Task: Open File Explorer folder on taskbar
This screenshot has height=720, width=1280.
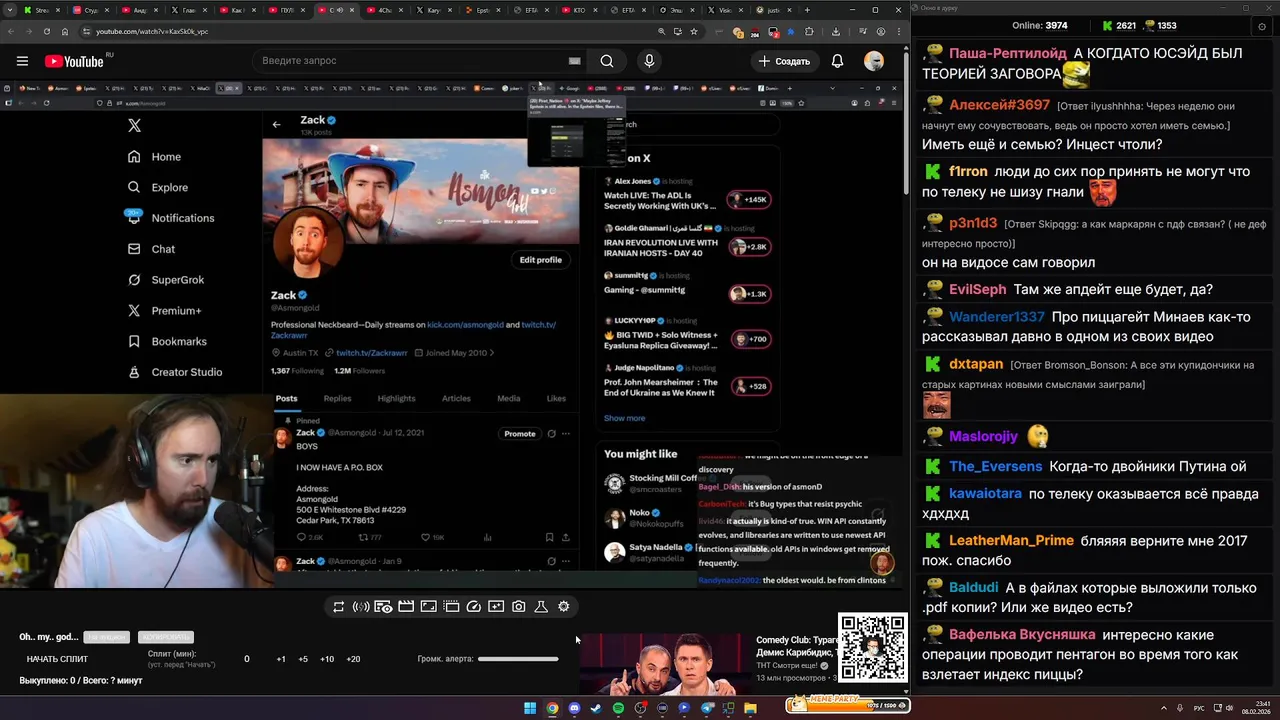Action: click(750, 709)
